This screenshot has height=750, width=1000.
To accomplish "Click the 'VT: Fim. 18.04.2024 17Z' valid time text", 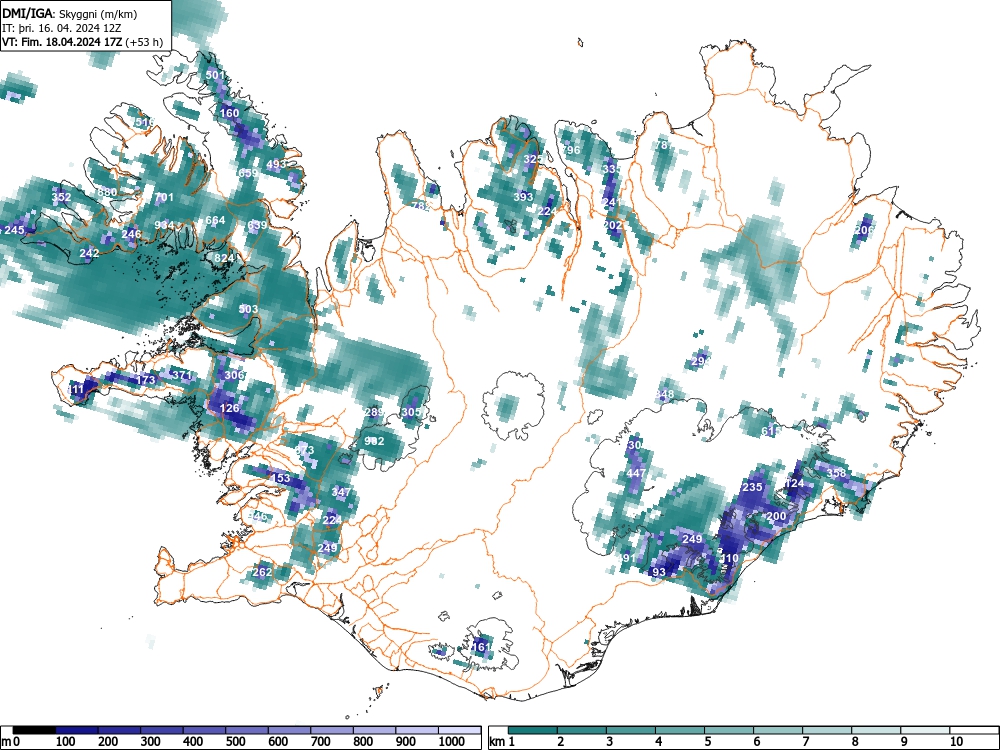I will [x=64, y=42].
